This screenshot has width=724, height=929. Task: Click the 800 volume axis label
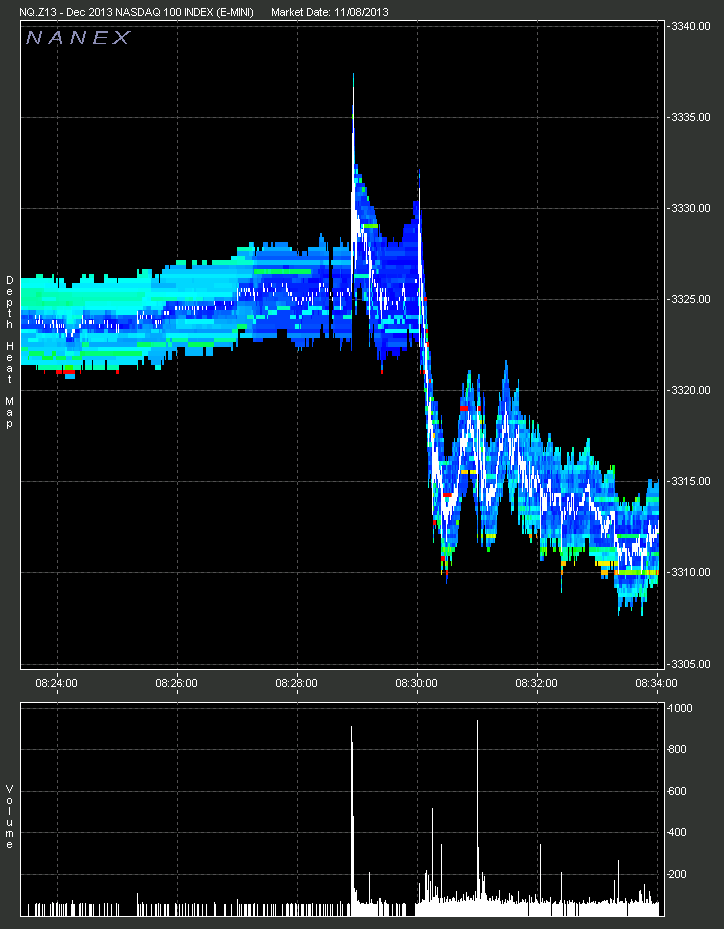tap(680, 749)
